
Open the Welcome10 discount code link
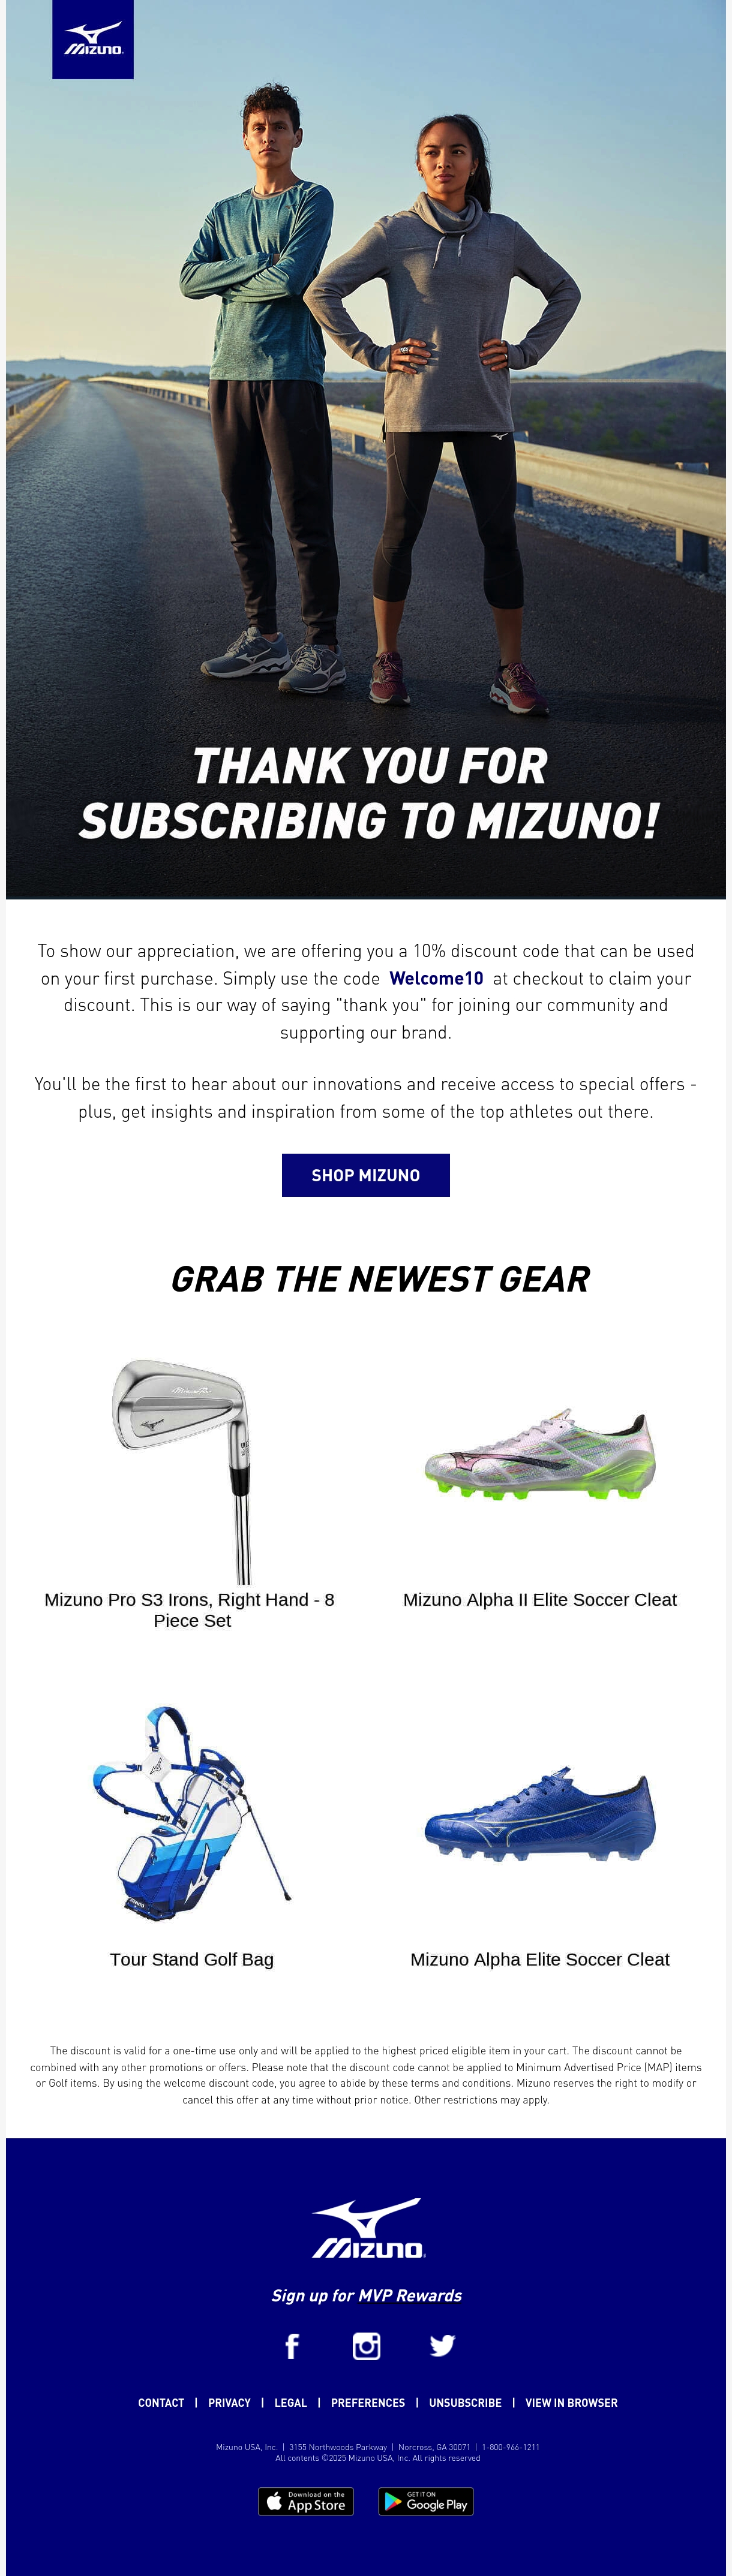(x=436, y=978)
